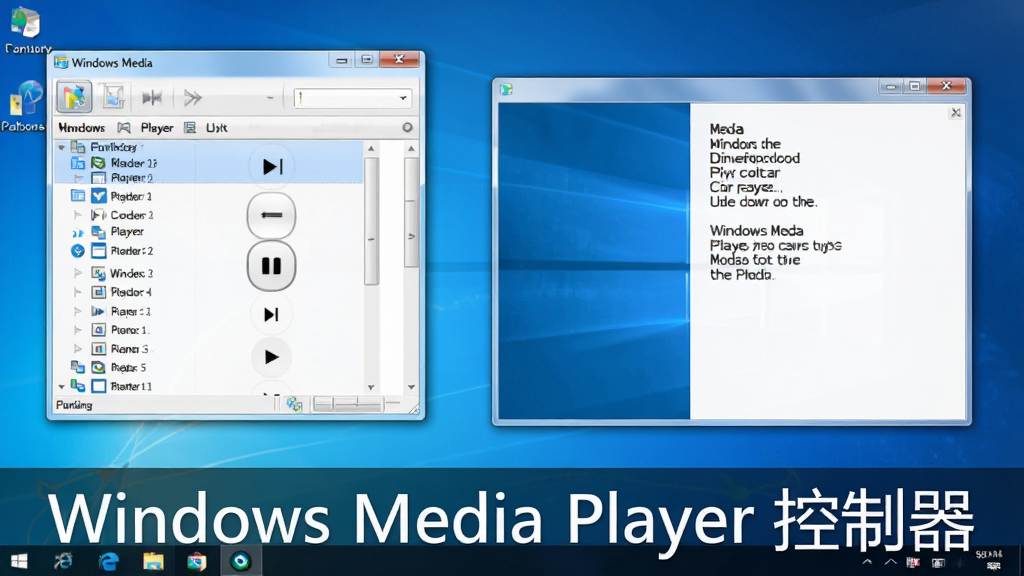Open the Player menu

pos(157,127)
